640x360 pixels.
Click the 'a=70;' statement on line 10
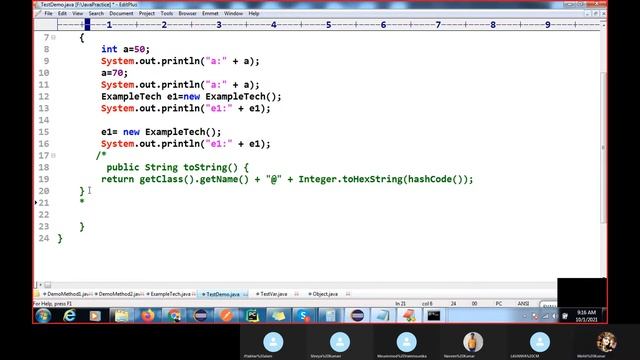(x=114, y=73)
